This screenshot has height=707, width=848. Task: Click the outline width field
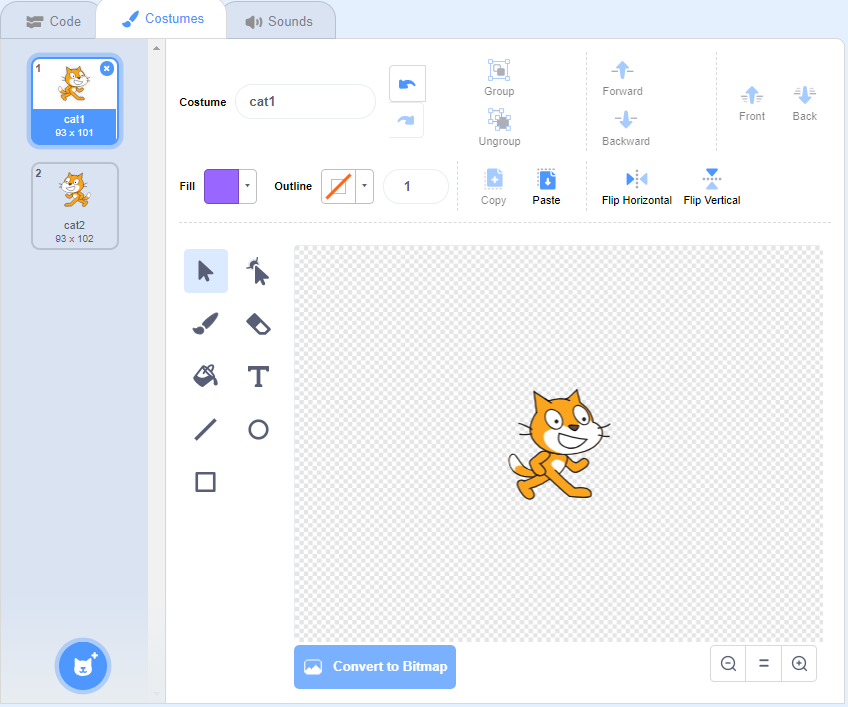pos(415,186)
